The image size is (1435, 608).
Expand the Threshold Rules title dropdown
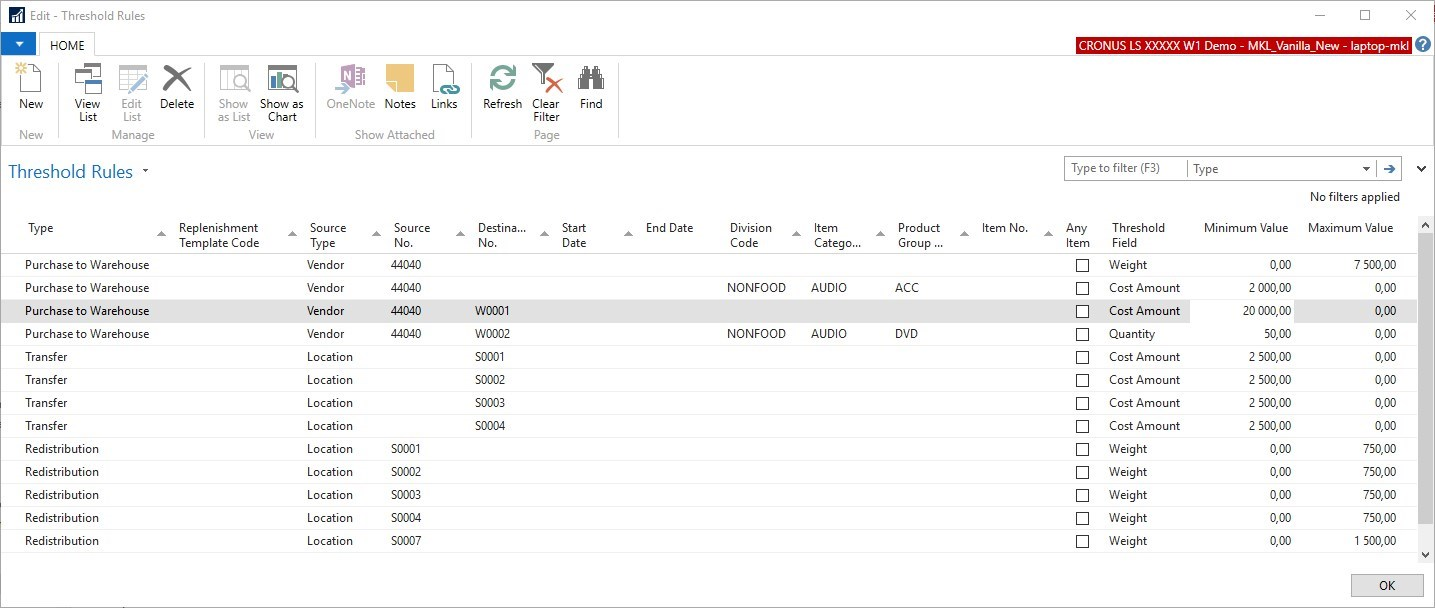(x=145, y=171)
